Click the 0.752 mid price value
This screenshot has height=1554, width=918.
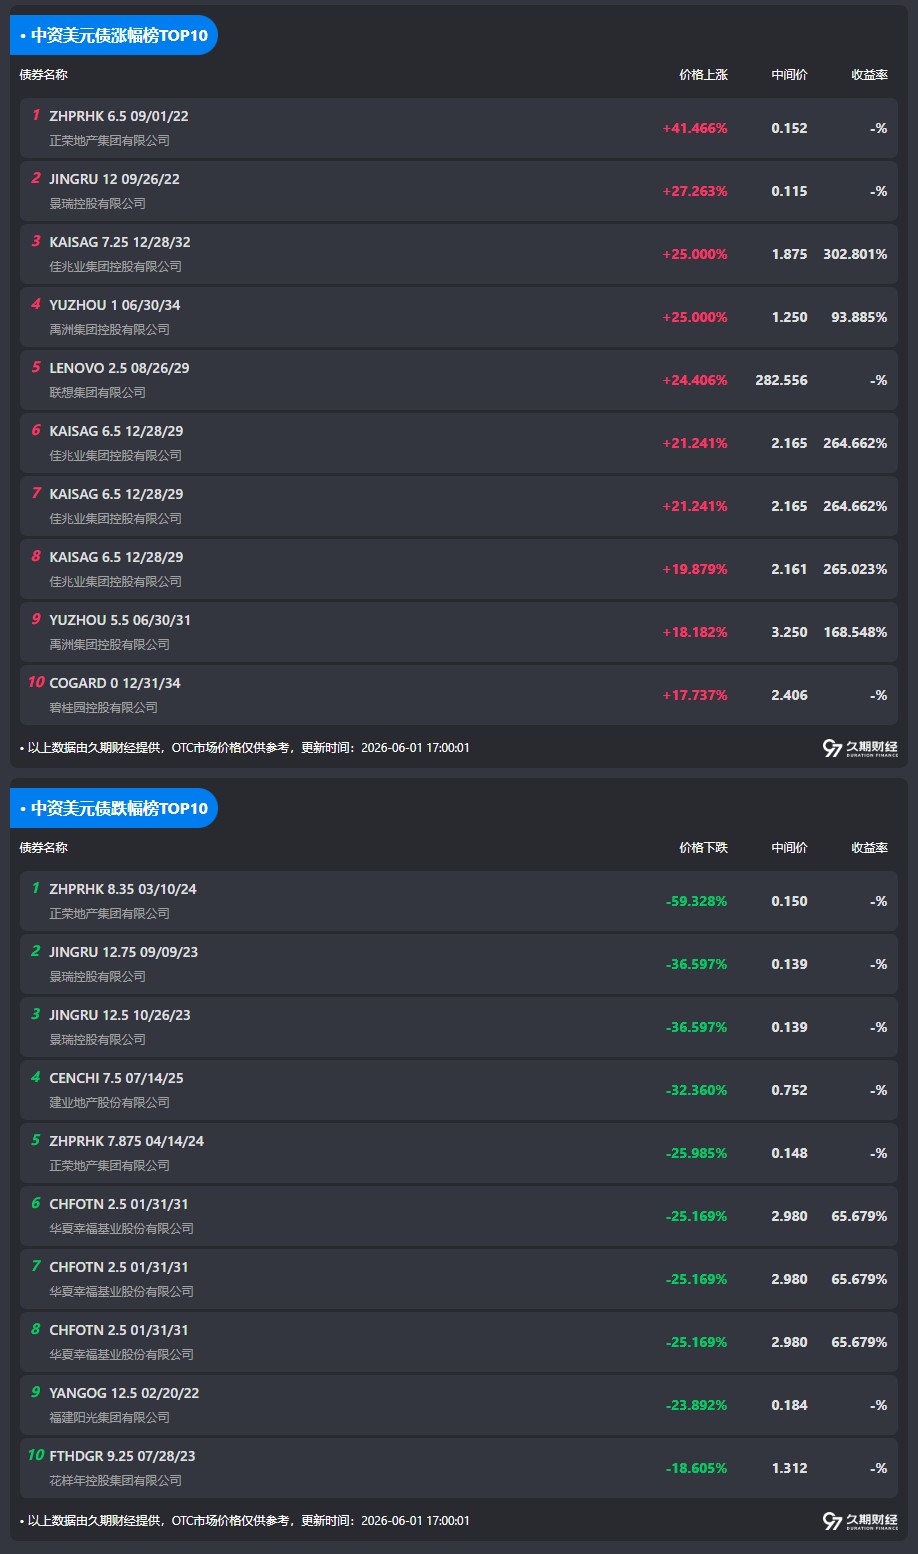point(789,1091)
